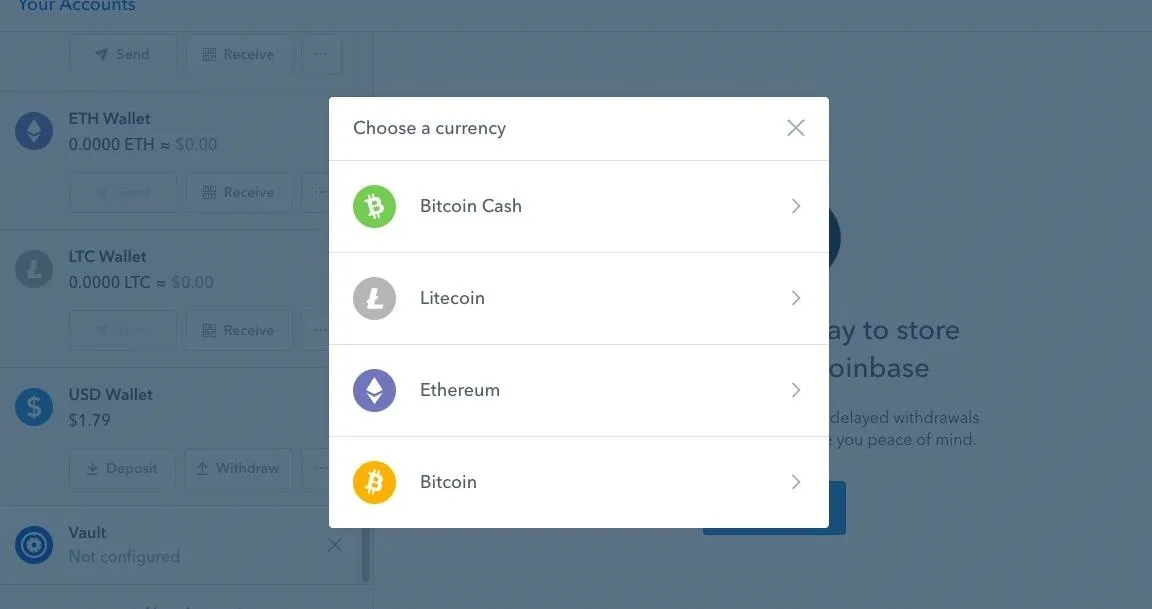1152x609 pixels.
Task: Choose Ethereum from the currency list
Action: pyautogui.click(x=578, y=390)
